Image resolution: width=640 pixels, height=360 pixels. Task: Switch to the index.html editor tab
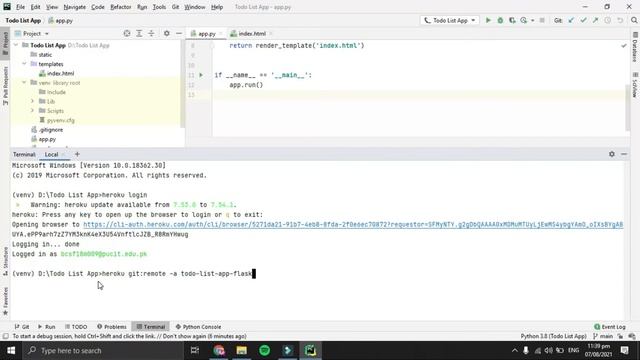pos(251,33)
